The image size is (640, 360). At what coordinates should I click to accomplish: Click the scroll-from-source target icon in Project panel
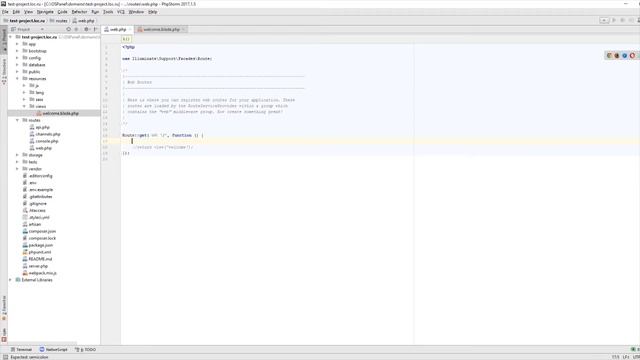tap(69, 29)
